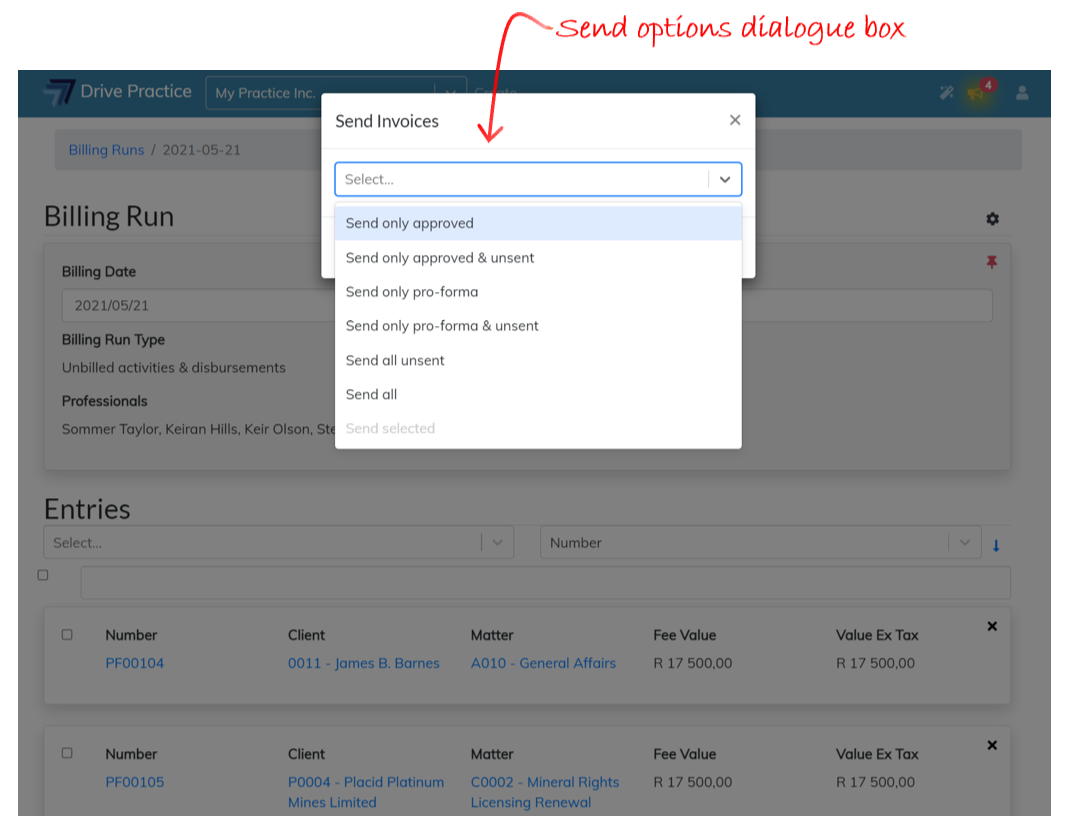Click the Drive Practice logo icon
This screenshot has height=824, width=1070.
59,92
